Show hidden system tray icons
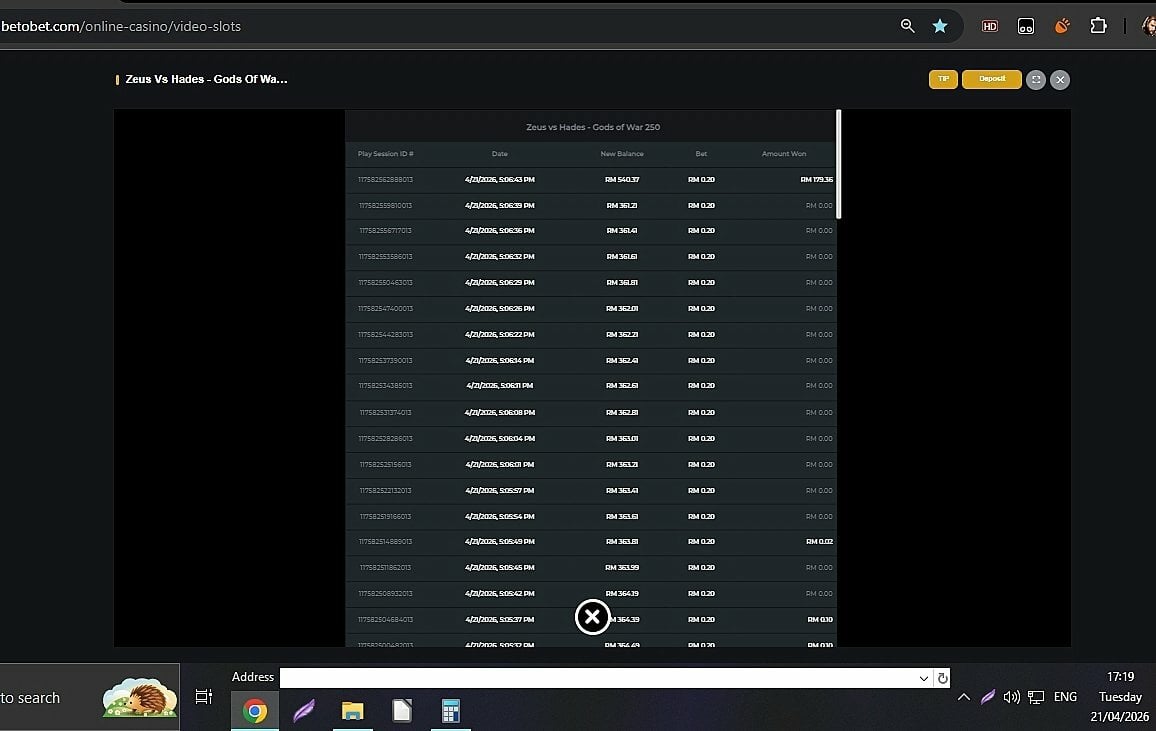1156x731 pixels. click(963, 697)
